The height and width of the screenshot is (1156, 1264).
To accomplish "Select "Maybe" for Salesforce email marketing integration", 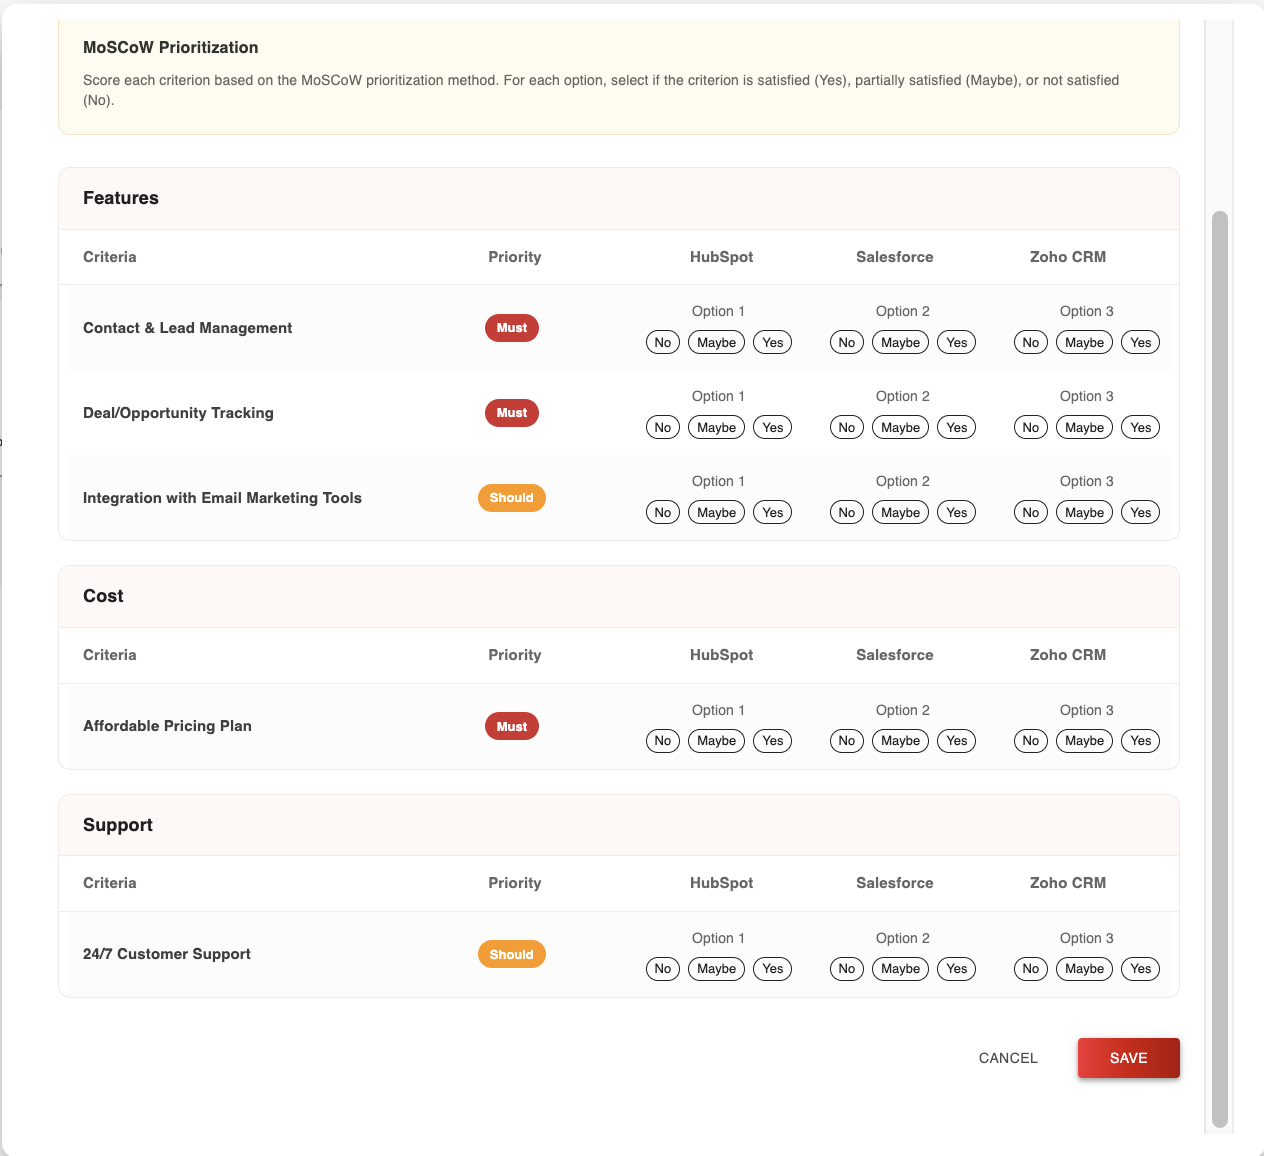I will [x=899, y=512].
